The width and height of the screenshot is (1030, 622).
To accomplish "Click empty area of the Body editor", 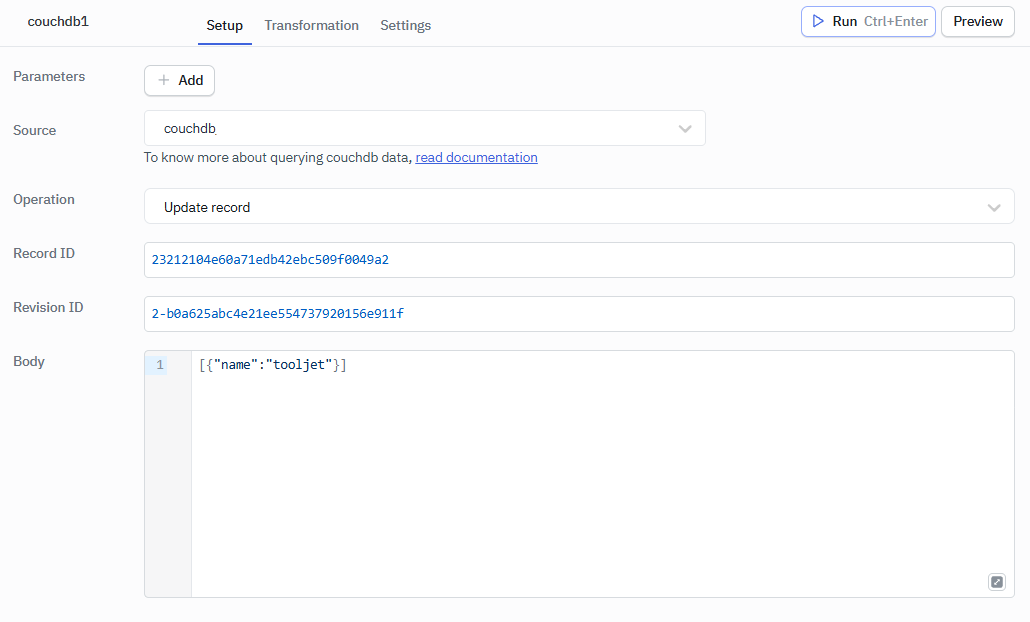I will [600, 480].
